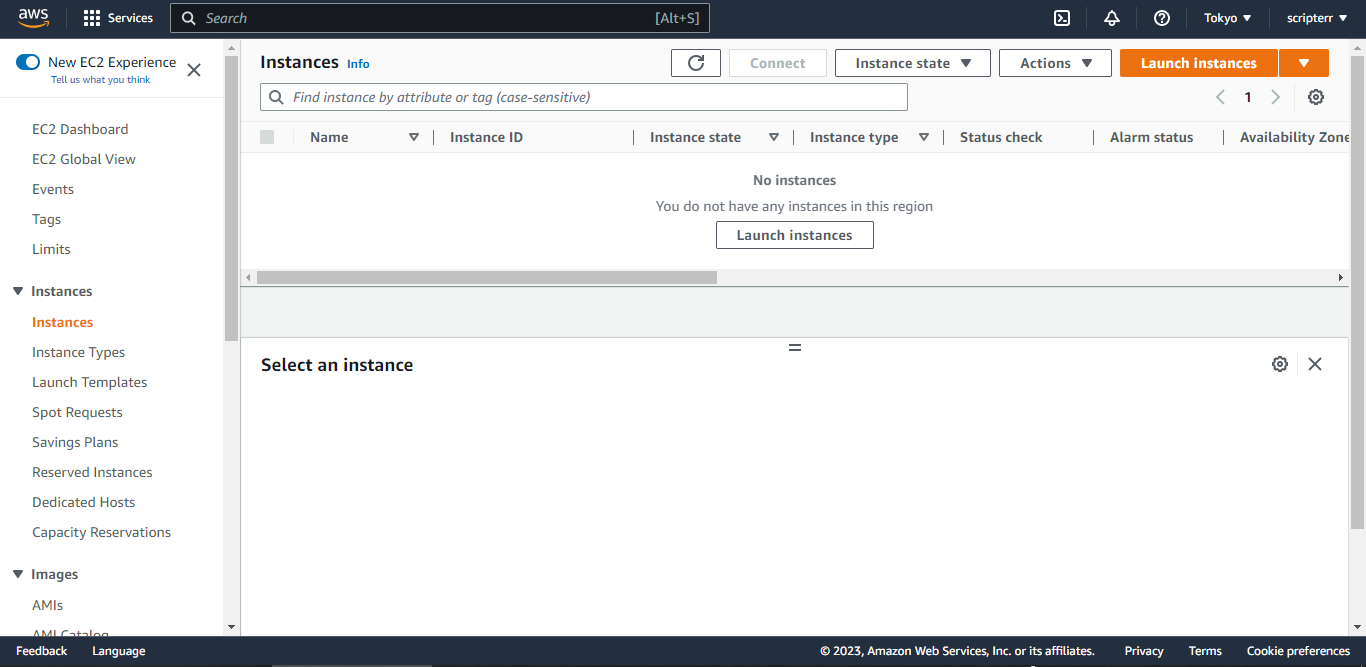
Task: Collapse the Instances sidebar section
Action: (18, 291)
